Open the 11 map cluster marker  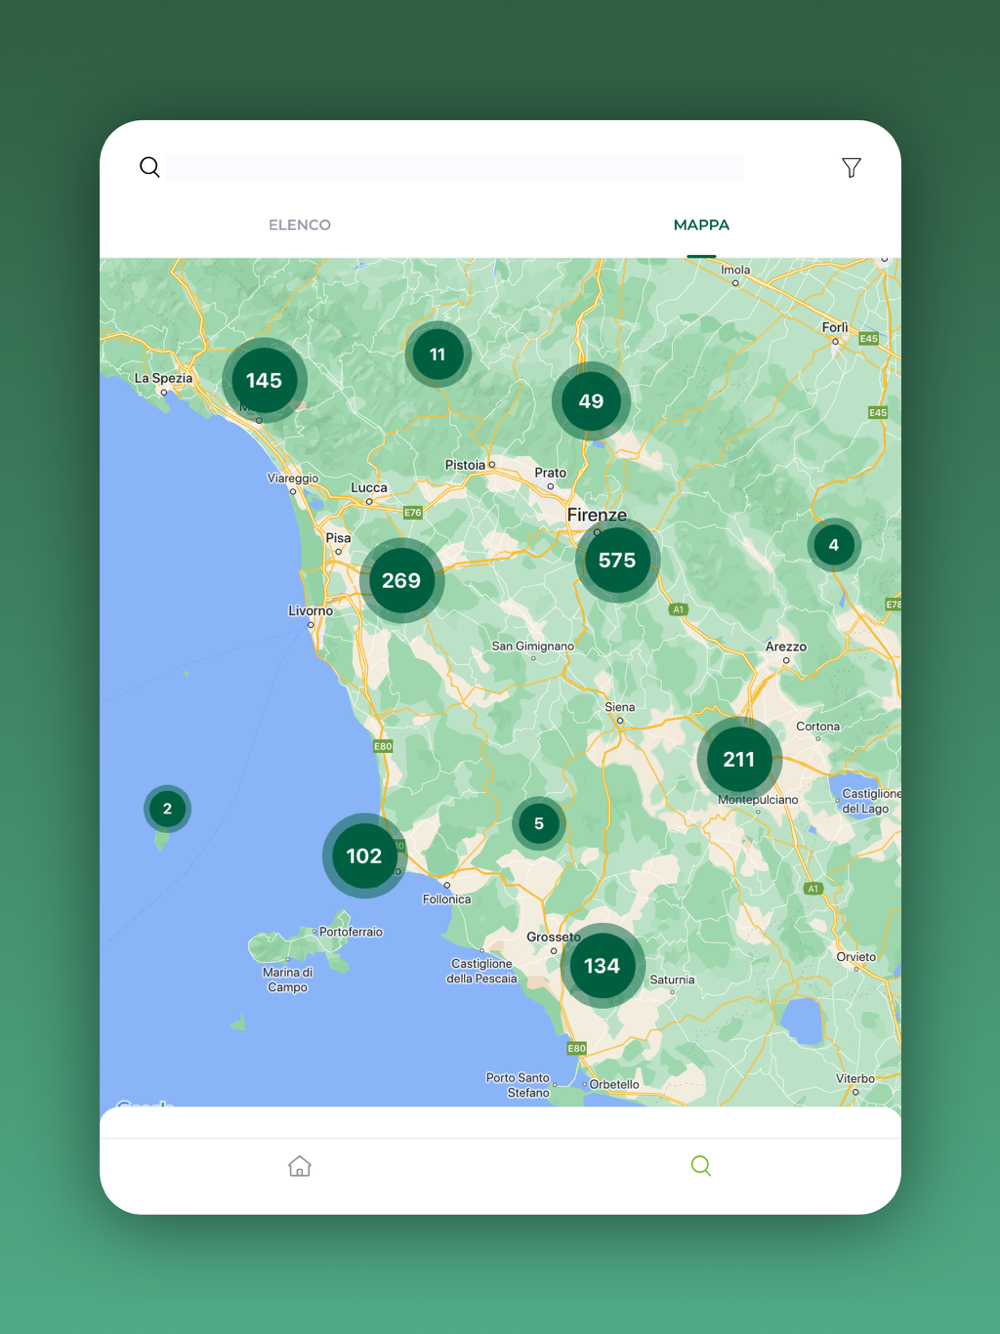pos(438,354)
